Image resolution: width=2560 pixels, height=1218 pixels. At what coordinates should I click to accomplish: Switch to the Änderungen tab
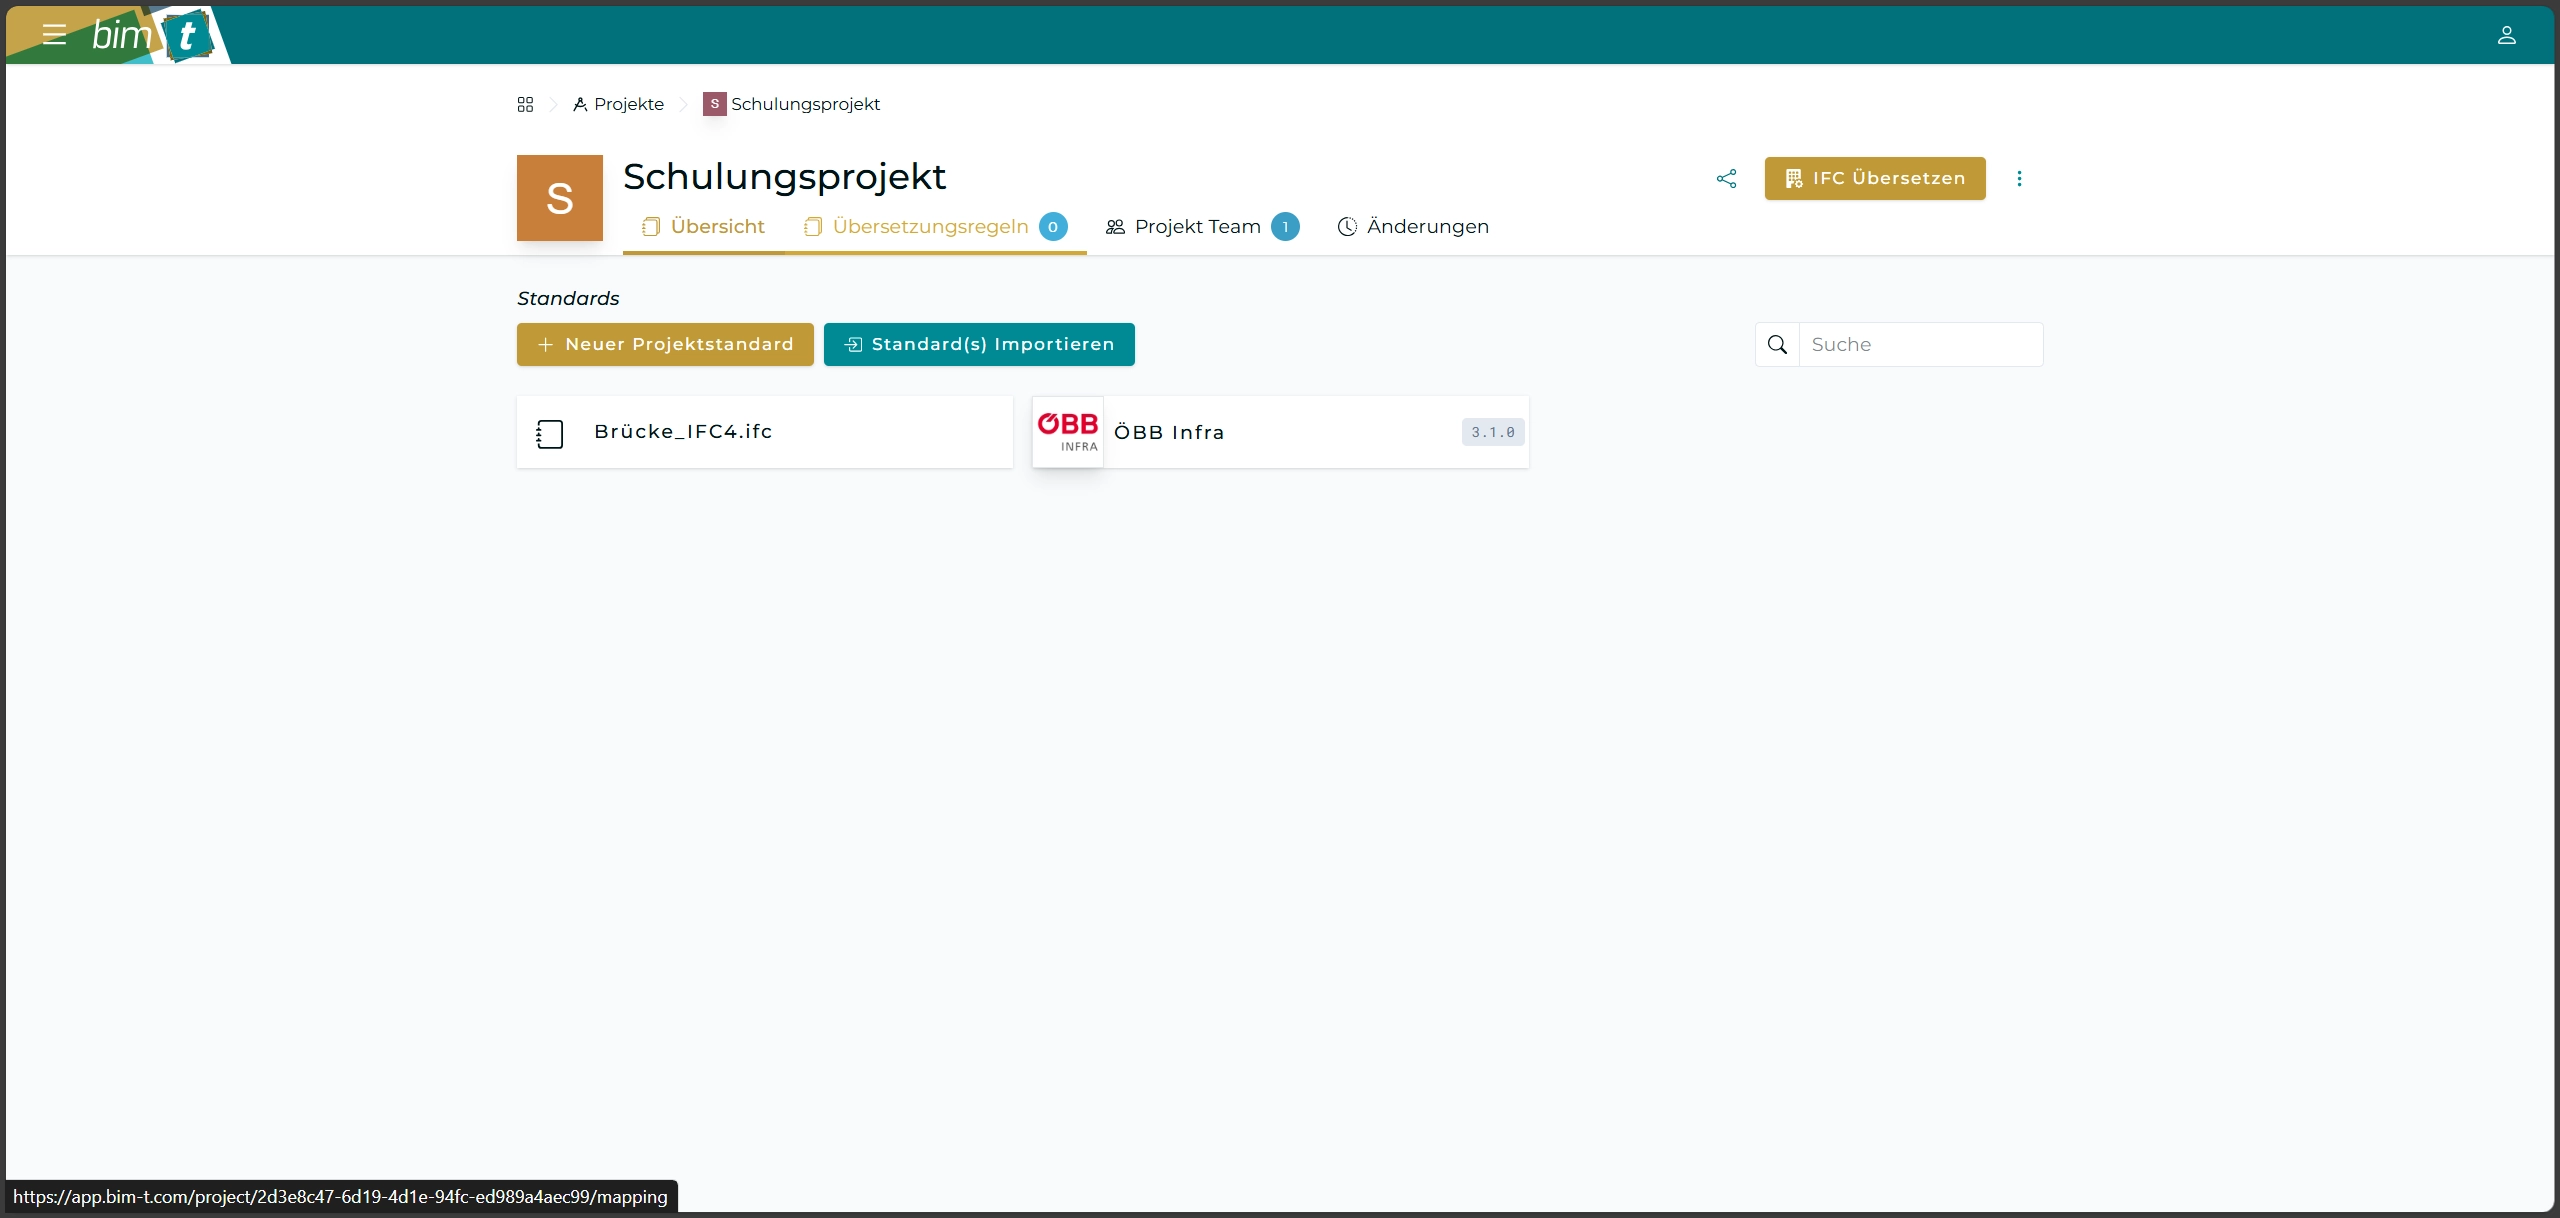pos(1413,227)
